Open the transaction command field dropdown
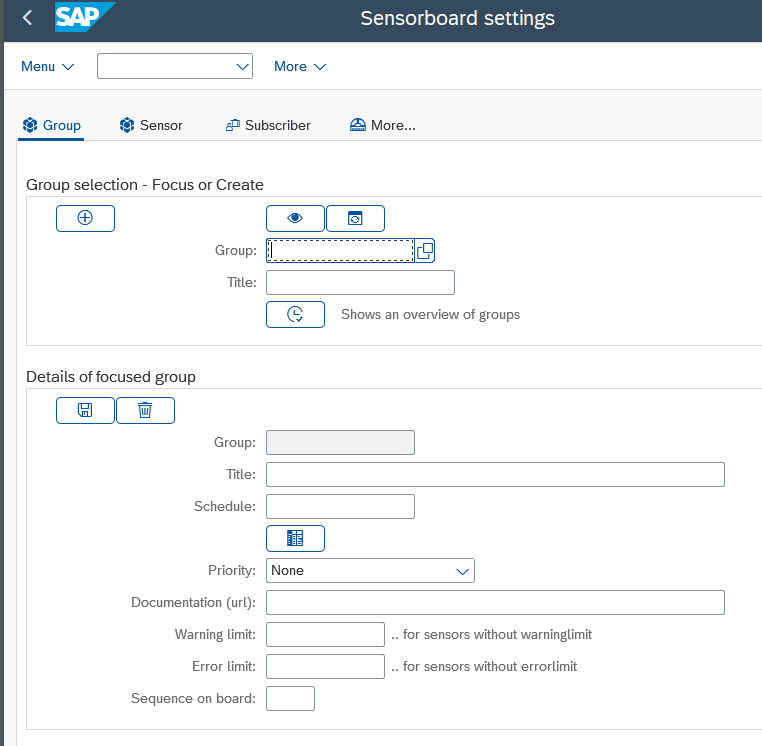This screenshot has width=762, height=746. [242, 66]
